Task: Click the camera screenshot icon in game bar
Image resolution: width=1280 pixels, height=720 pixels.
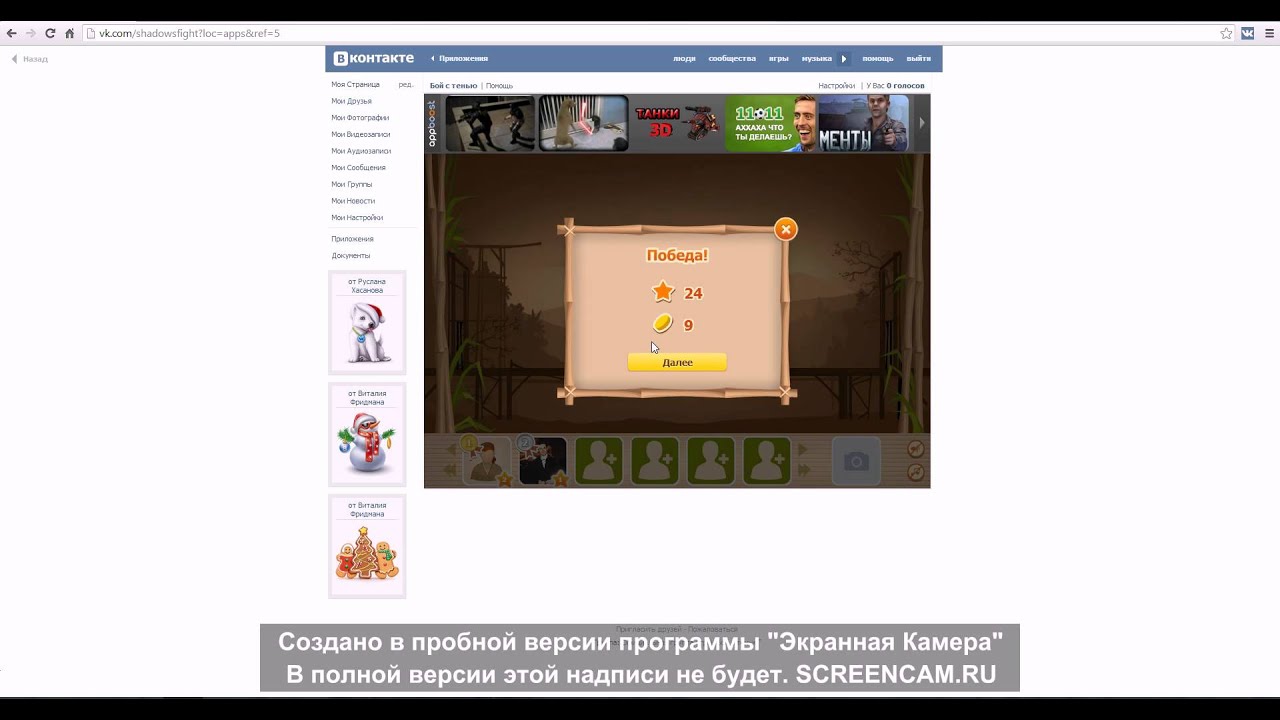Action: pyautogui.click(x=856, y=461)
